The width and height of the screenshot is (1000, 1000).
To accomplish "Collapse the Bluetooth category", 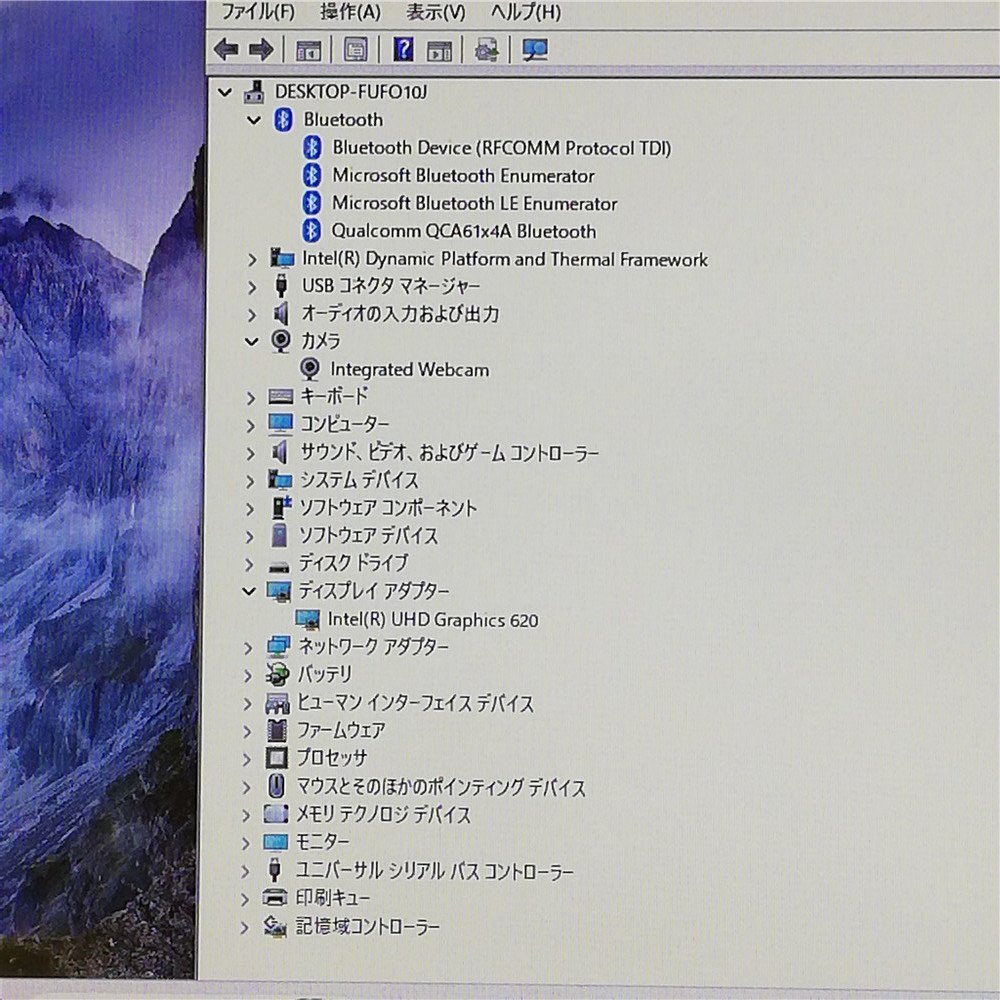I will [x=254, y=120].
